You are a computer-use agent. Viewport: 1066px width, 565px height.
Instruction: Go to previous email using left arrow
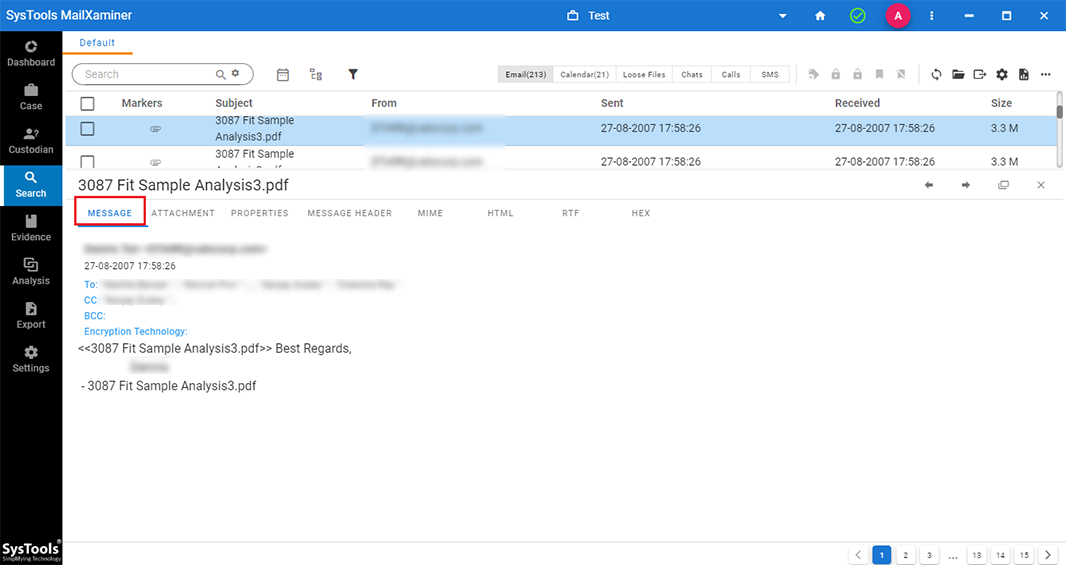929,185
